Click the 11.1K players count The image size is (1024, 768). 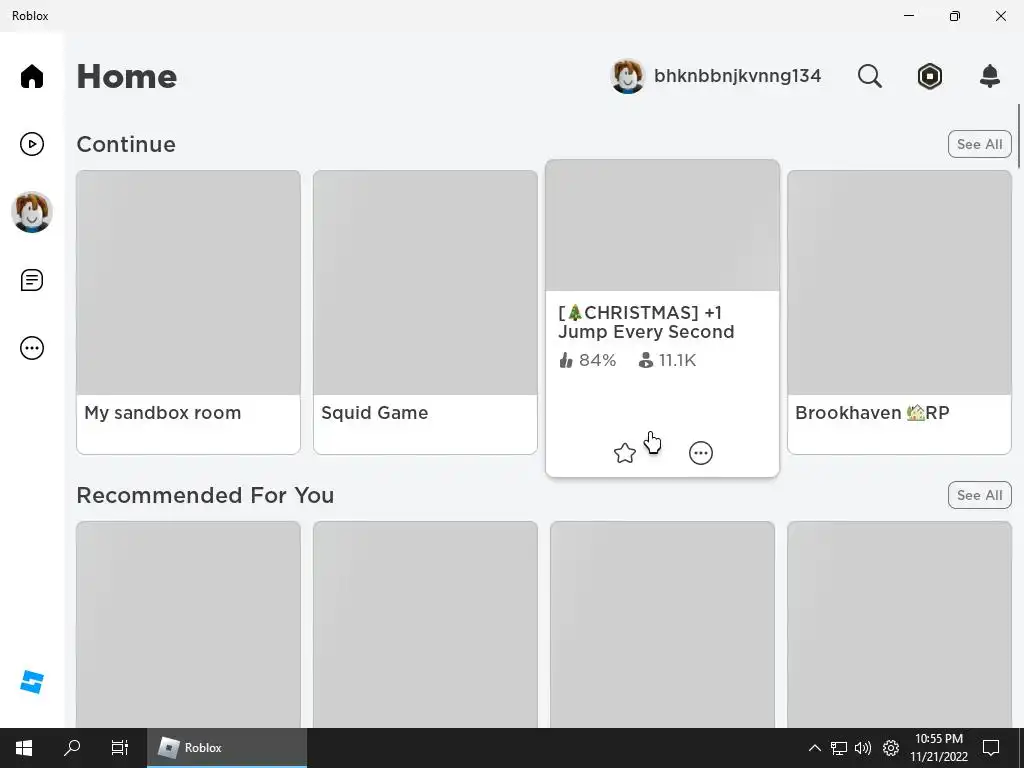click(667, 360)
